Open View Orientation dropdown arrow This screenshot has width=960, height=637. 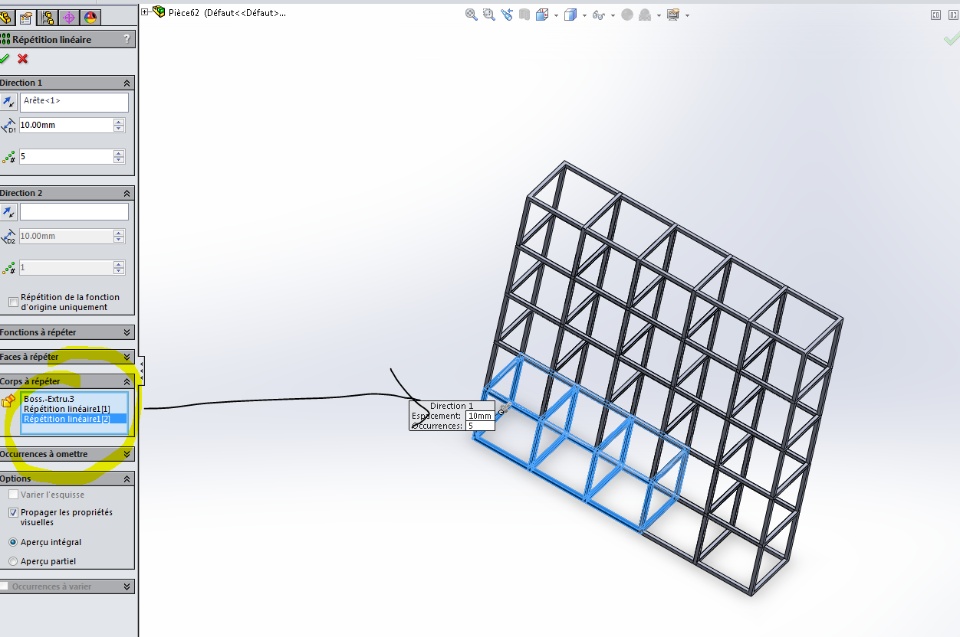[x=556, y=15]
